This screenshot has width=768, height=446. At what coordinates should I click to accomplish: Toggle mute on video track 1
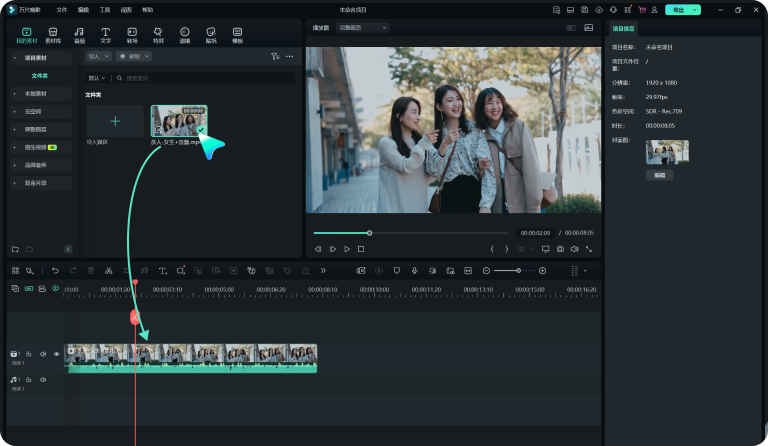pyautogui.click(x=42, y=354)
